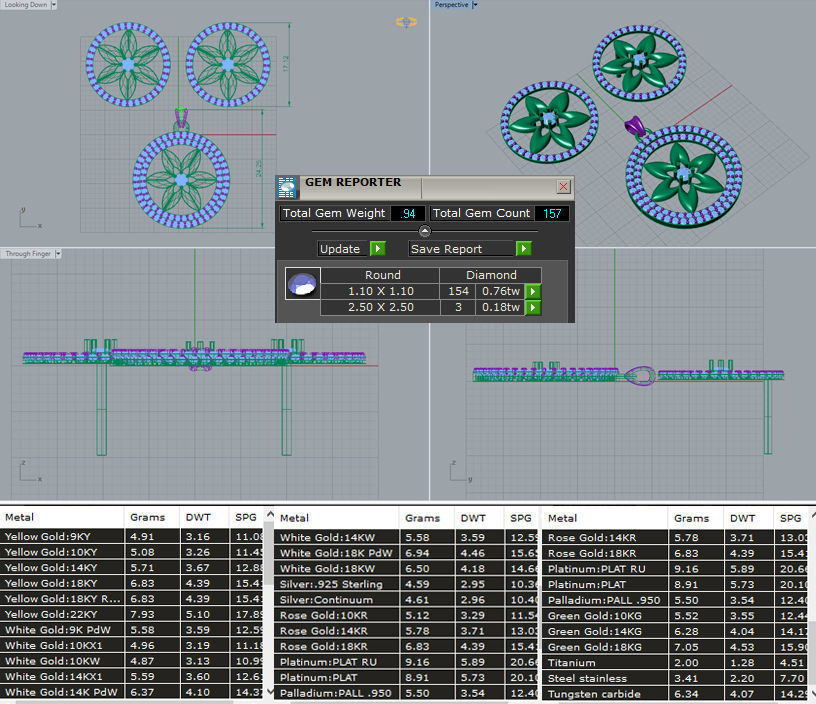Select the White Gold:14K PdW row
The height and width of the screenshot is (704, 816).
(131, 693)
